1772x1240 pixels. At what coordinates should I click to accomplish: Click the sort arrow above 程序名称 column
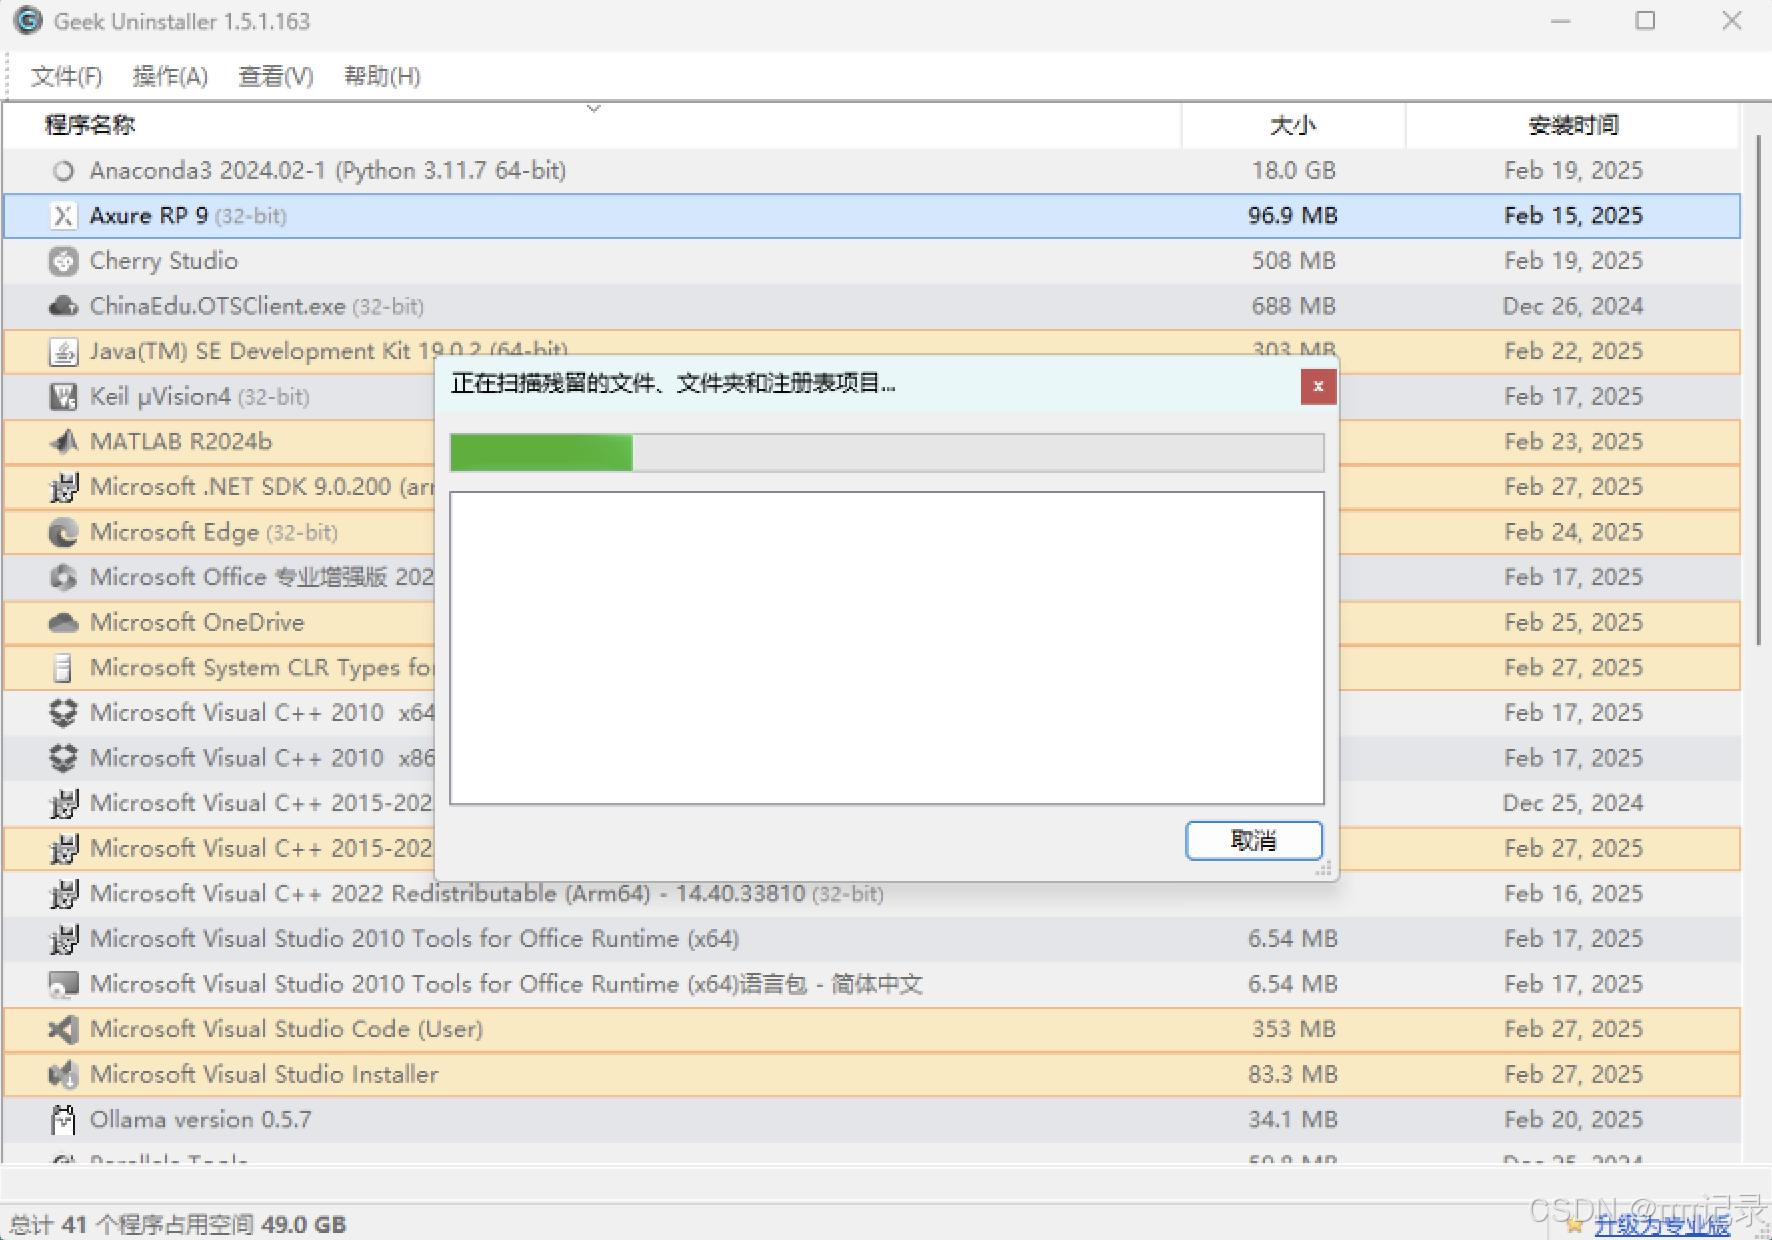[x=593, y=108]
